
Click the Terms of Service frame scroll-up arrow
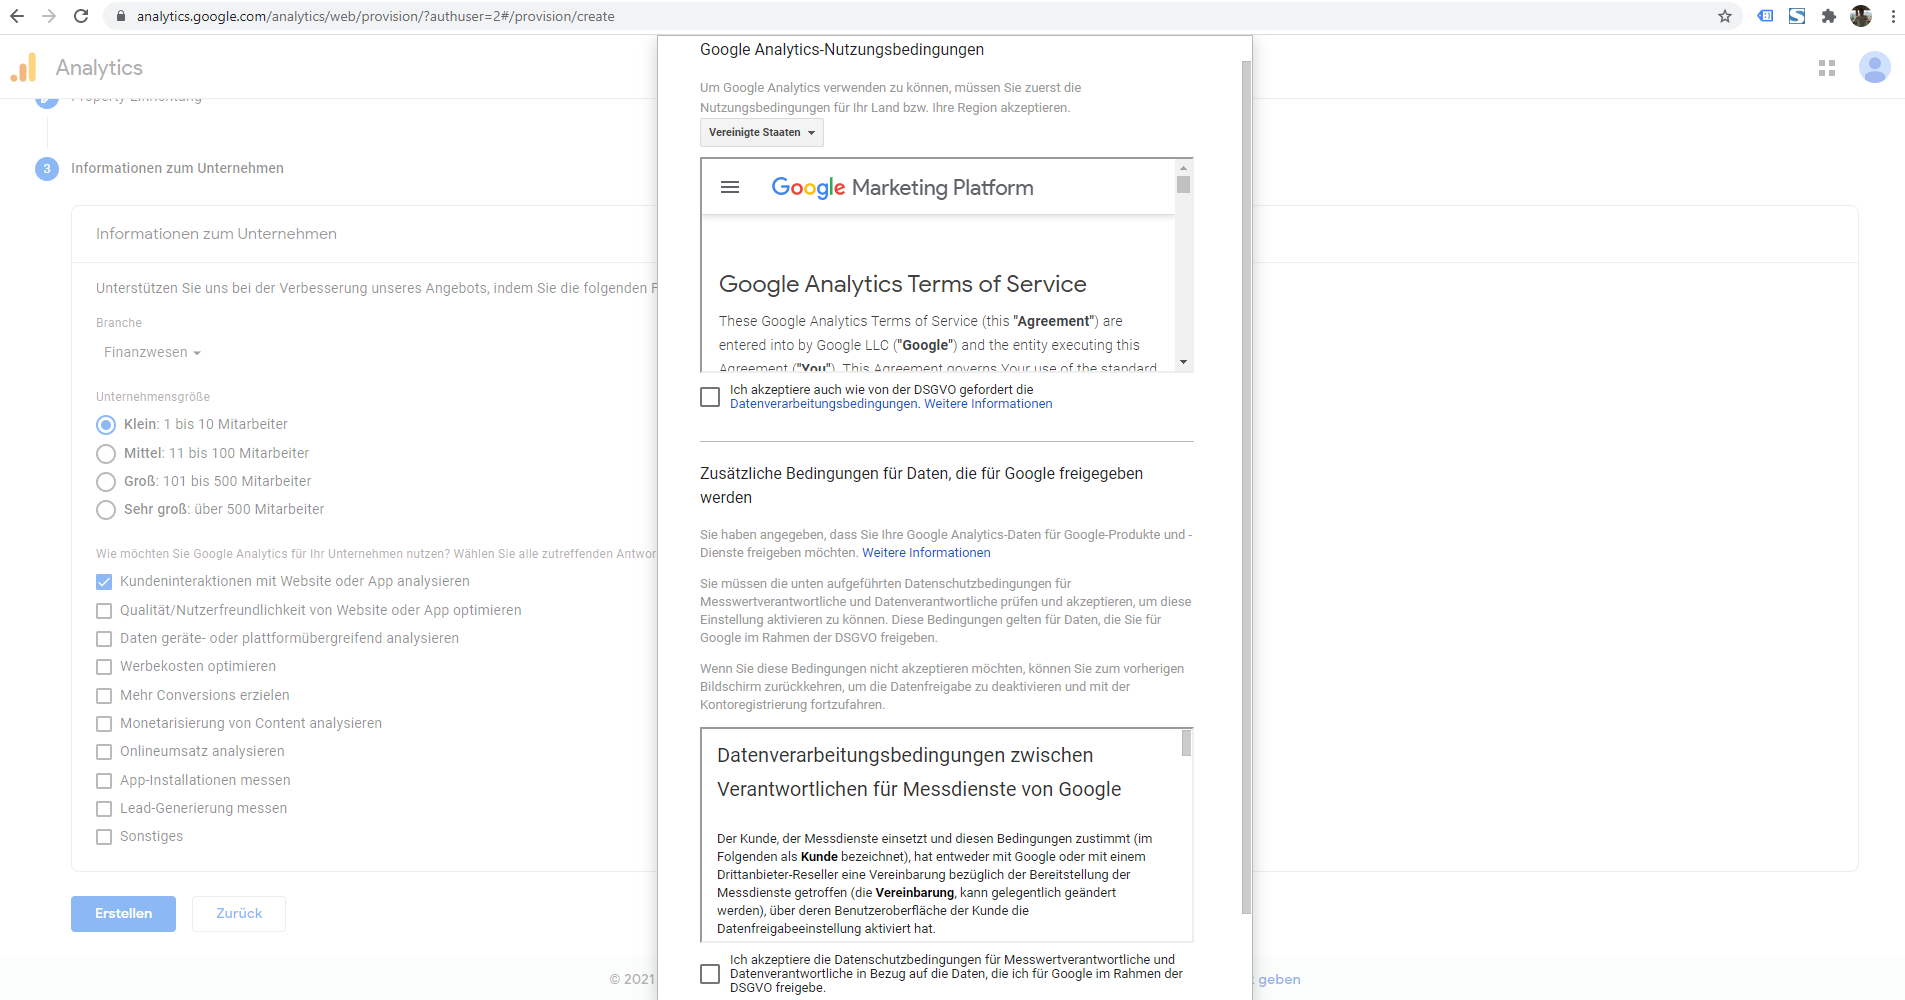click(x=1184, y=168)
